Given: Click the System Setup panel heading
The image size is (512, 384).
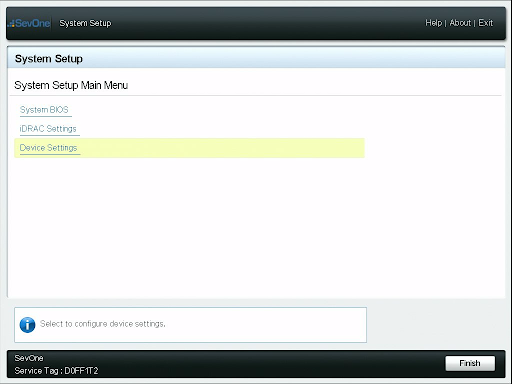Looking at the screenshot, I should (49, 59).
